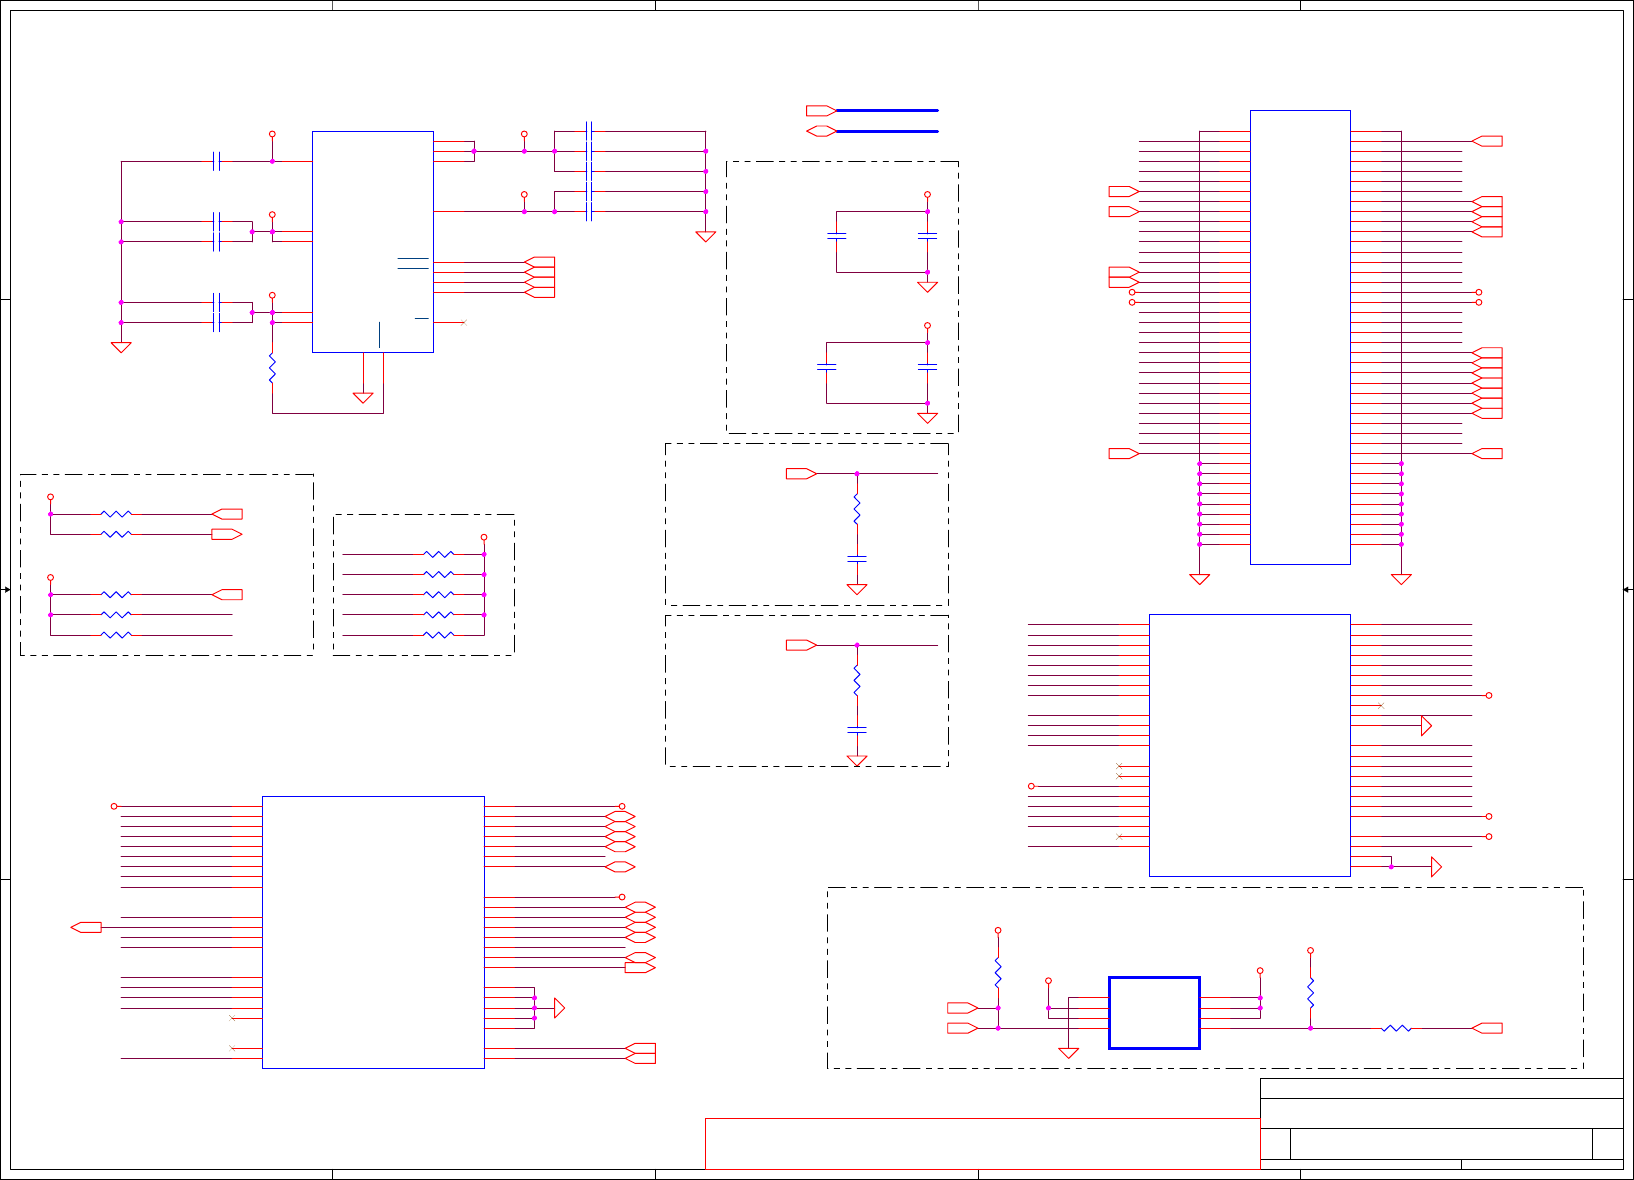1634x1180 pixels.
Task: Click the ground symbol in the upper RC dashed box
Action: tap(857, 589)
